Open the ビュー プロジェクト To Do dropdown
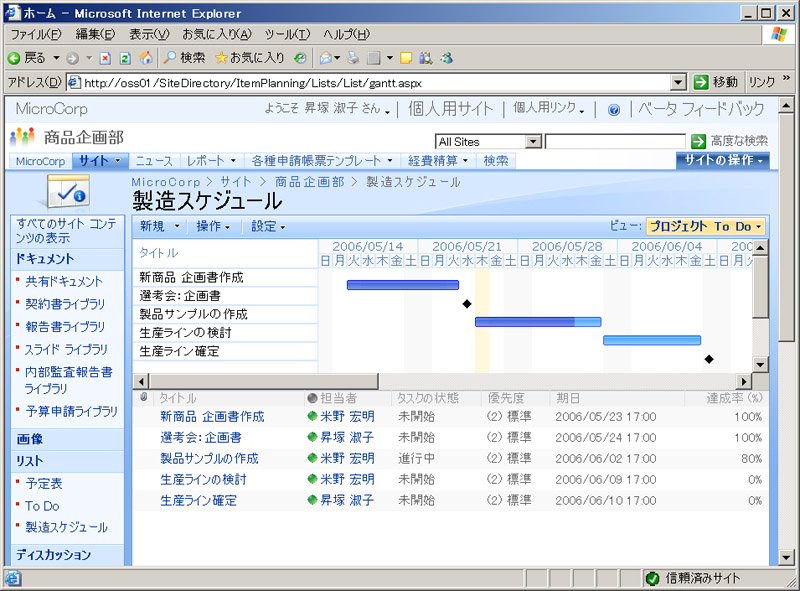This screenshot has height=591, width=800. coord(705,226)
